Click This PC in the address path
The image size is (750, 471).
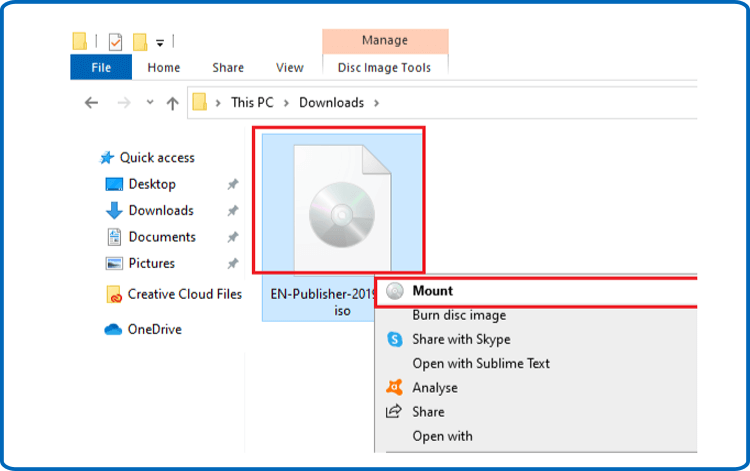pyautogui.click(x=252, y=102)
